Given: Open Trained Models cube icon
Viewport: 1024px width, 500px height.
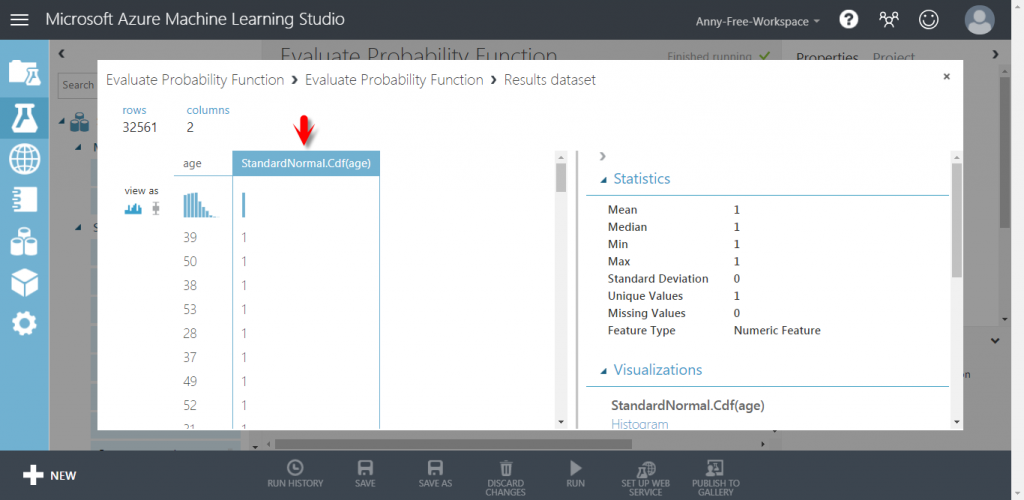Looking at the screenshot, I should click(x=24, y=282).
